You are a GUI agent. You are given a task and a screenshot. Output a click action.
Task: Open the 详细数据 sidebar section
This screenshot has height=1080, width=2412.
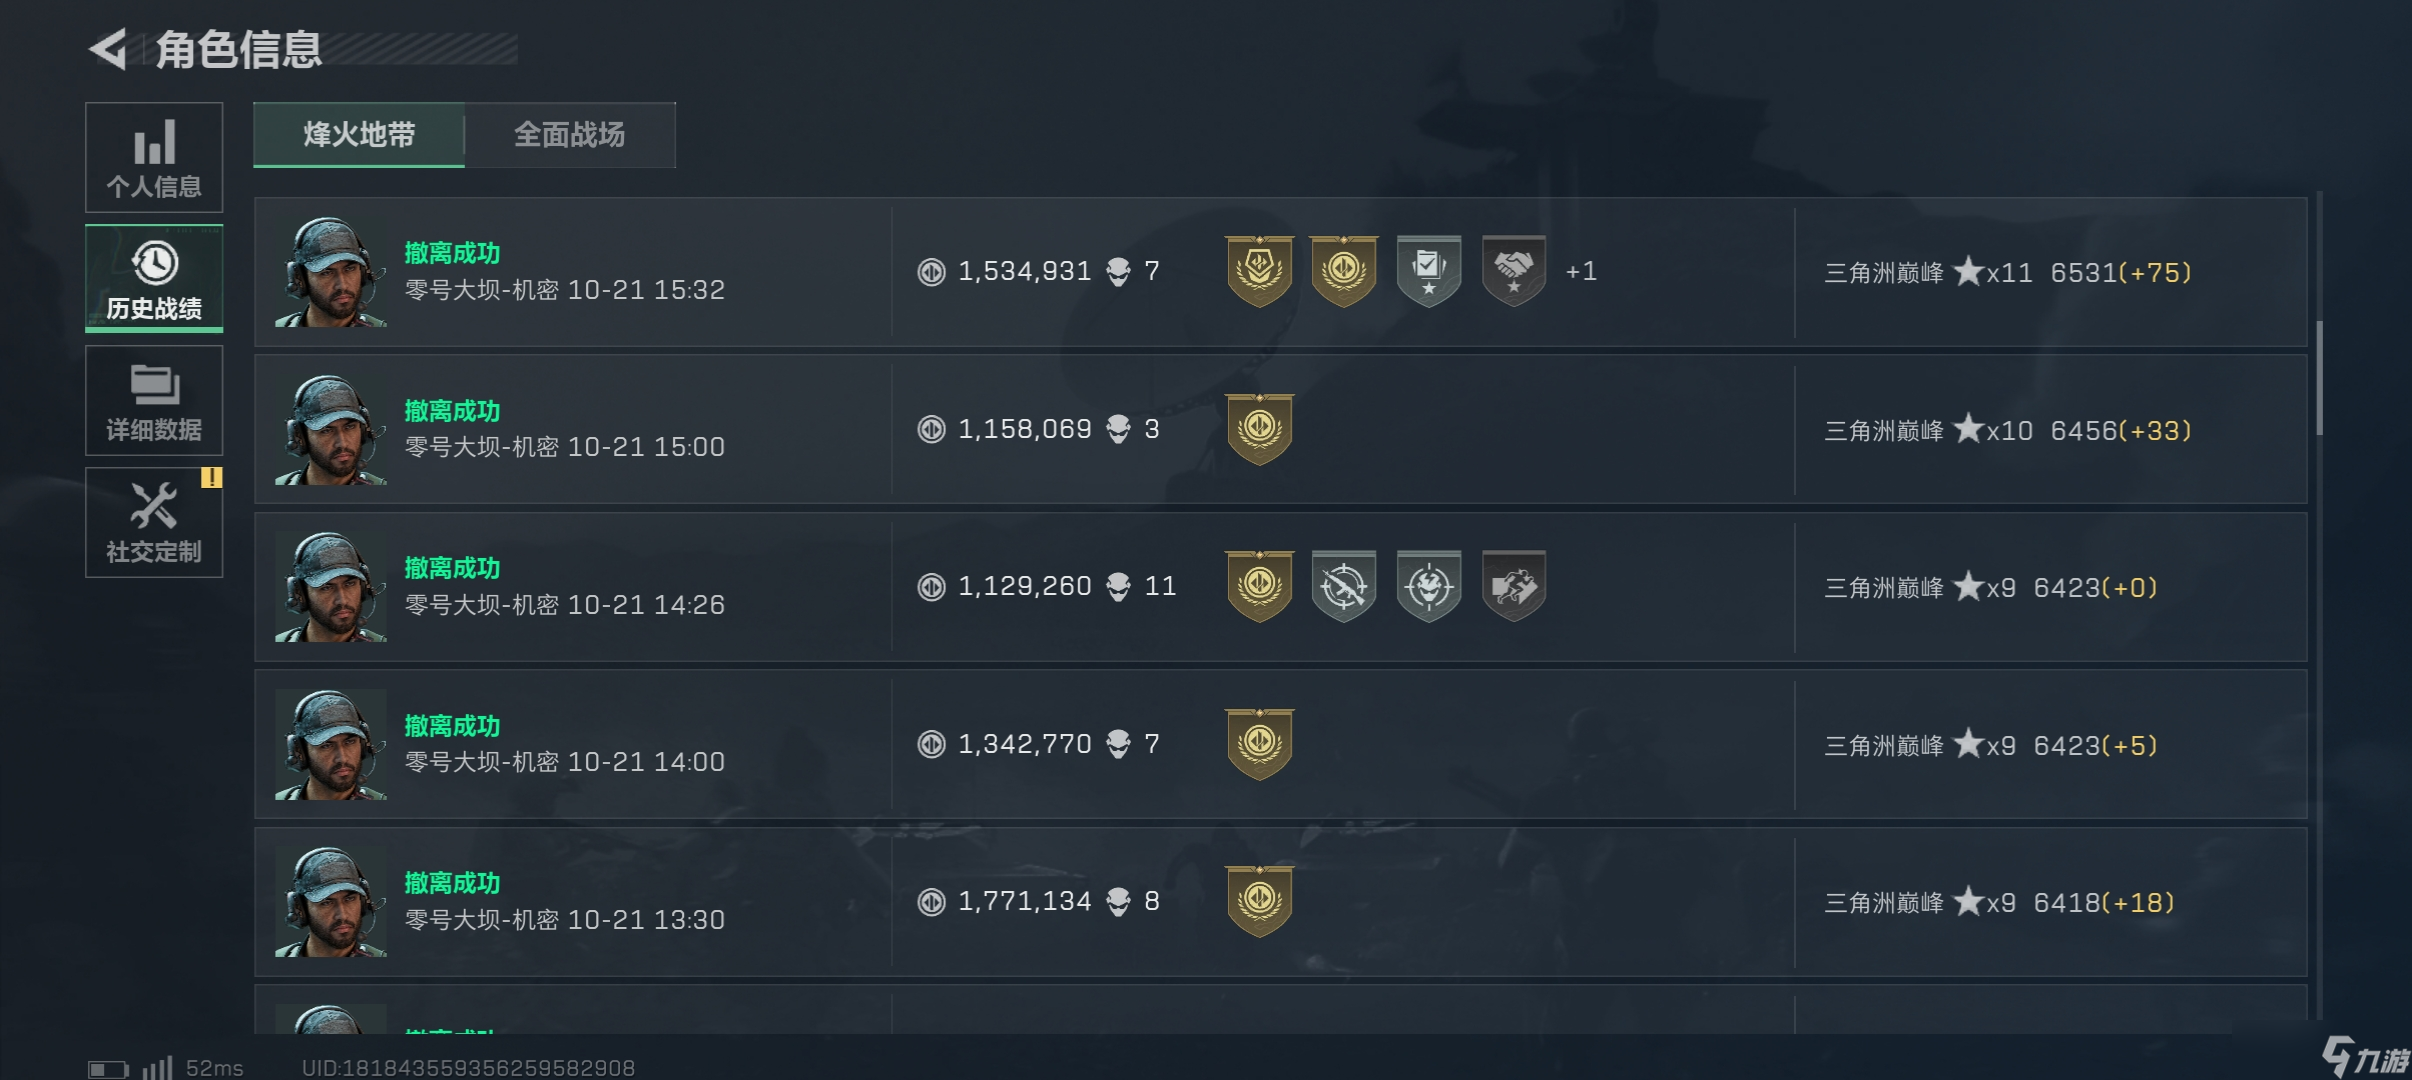tap(154, 401)
